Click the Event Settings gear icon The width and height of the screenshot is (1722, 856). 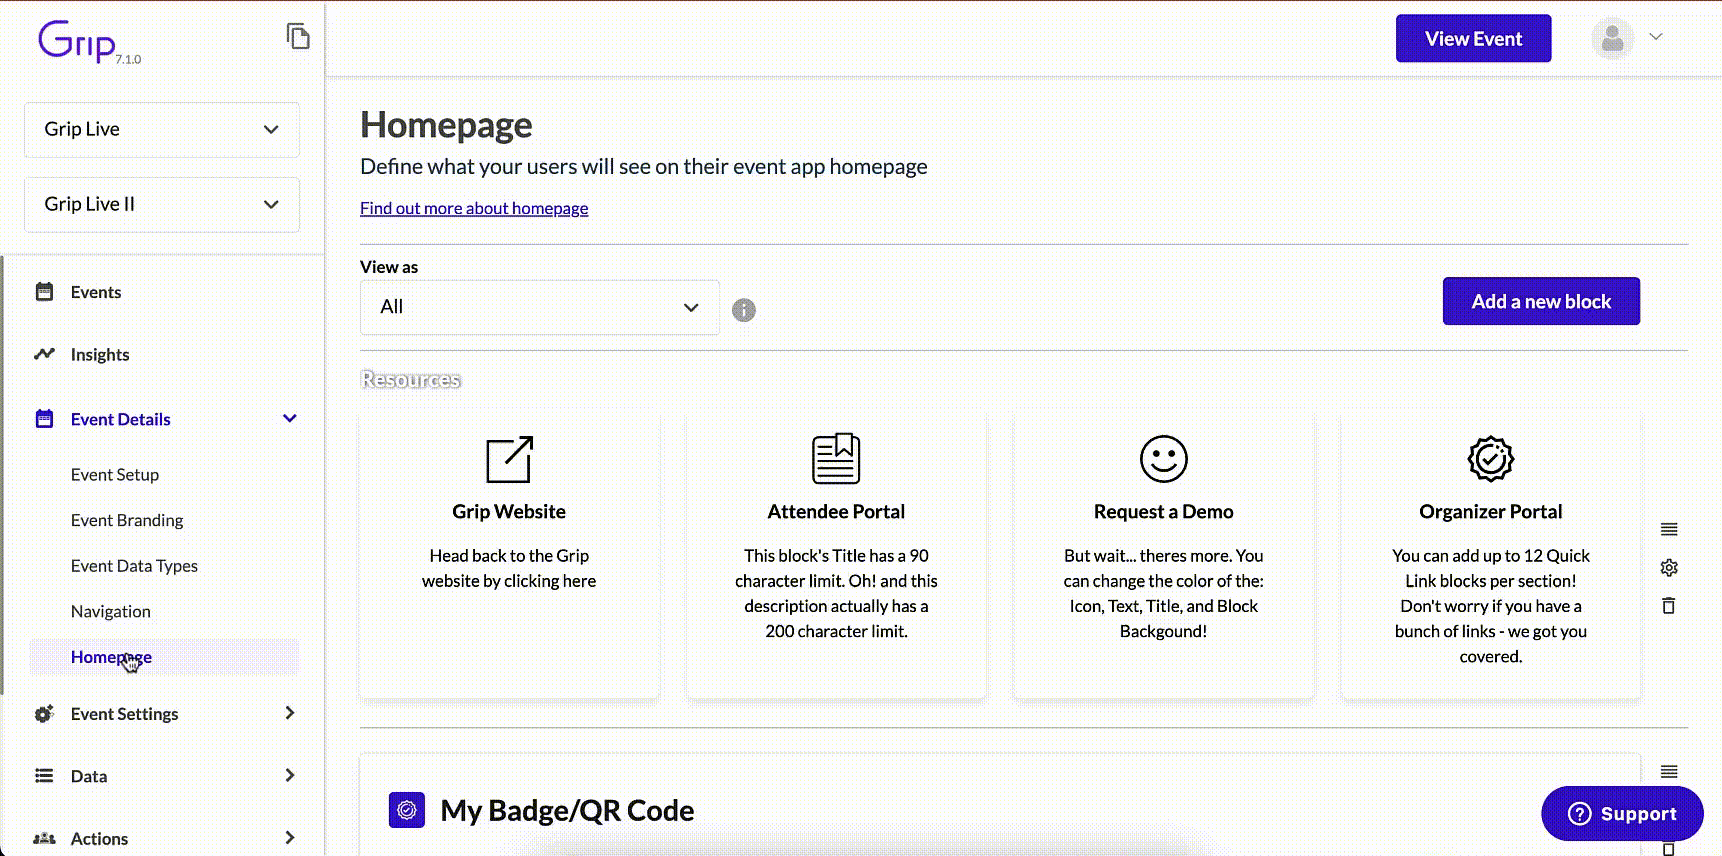[x=44, y=714]
